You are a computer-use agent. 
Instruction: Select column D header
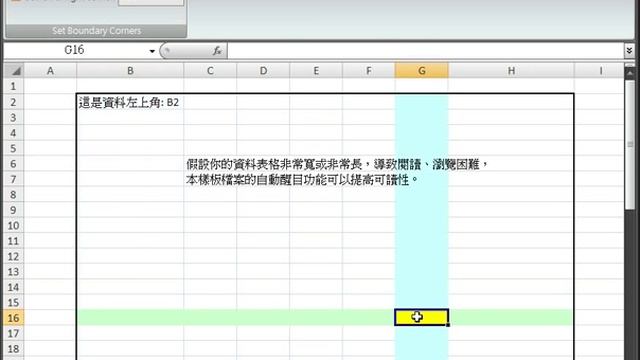point(263,71)
